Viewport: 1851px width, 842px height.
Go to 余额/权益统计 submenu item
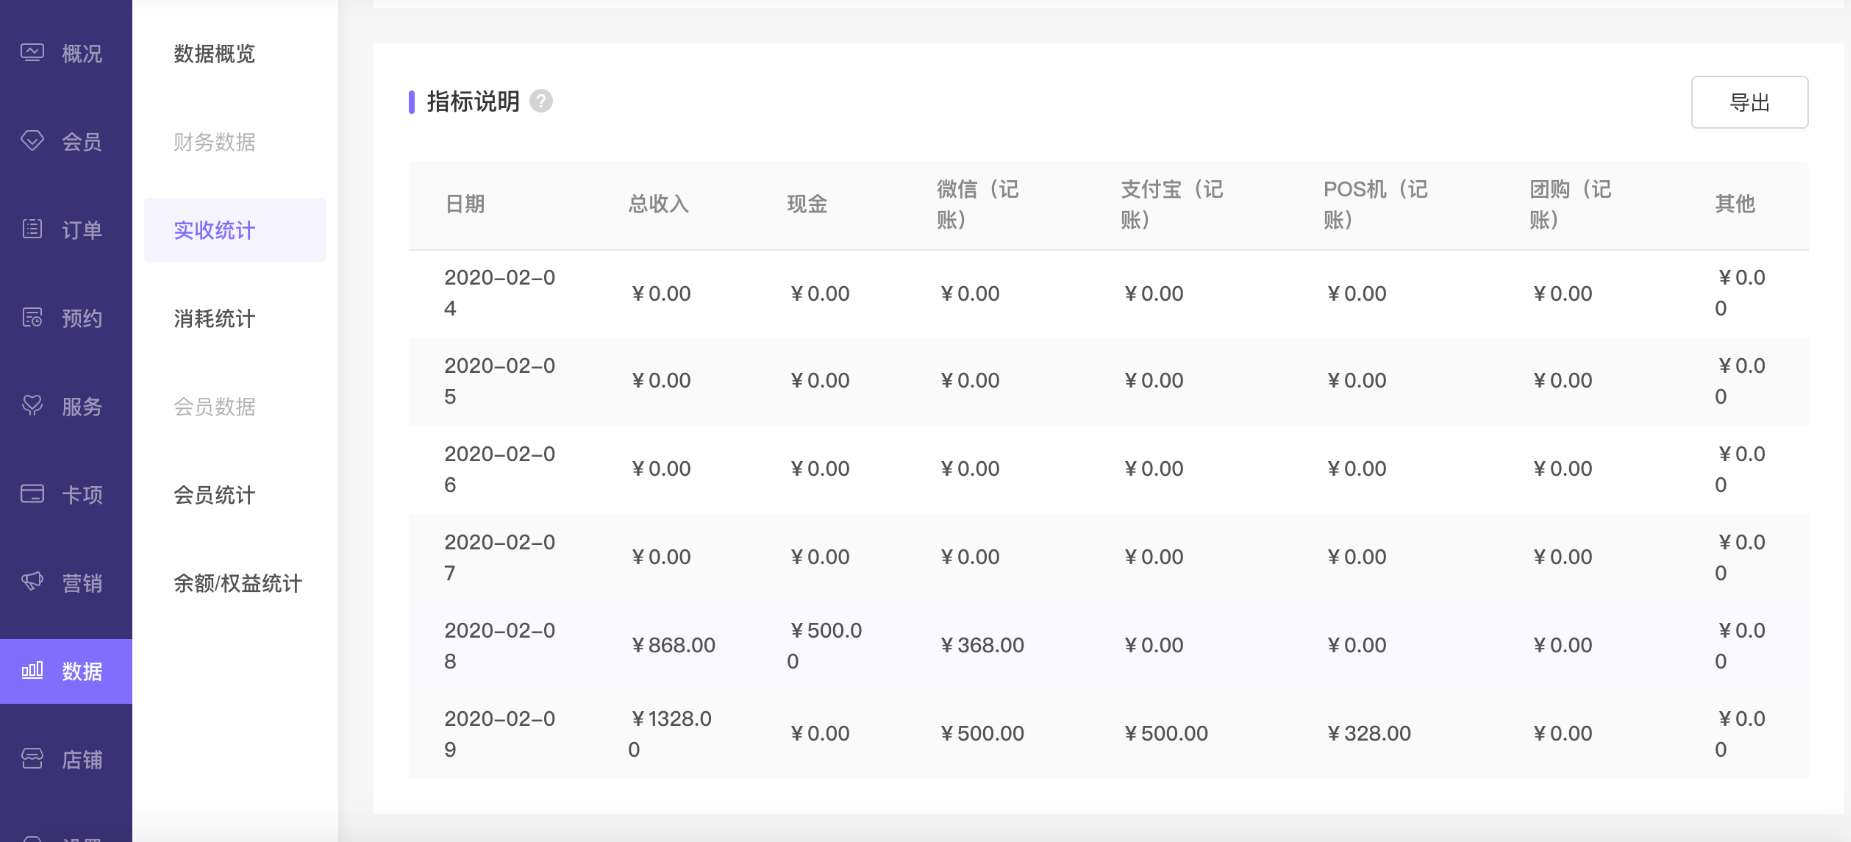pos(238,583)
